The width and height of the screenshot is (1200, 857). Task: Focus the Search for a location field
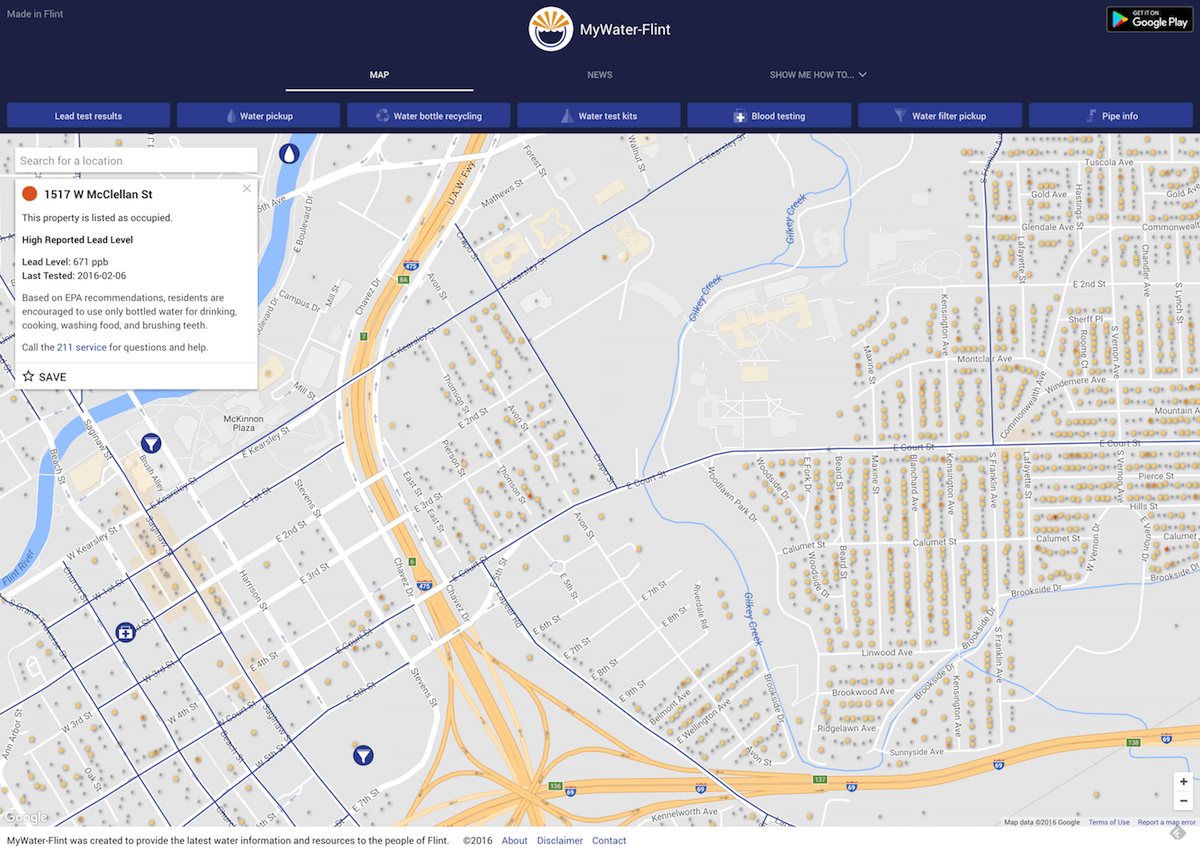tap(136, 160)
